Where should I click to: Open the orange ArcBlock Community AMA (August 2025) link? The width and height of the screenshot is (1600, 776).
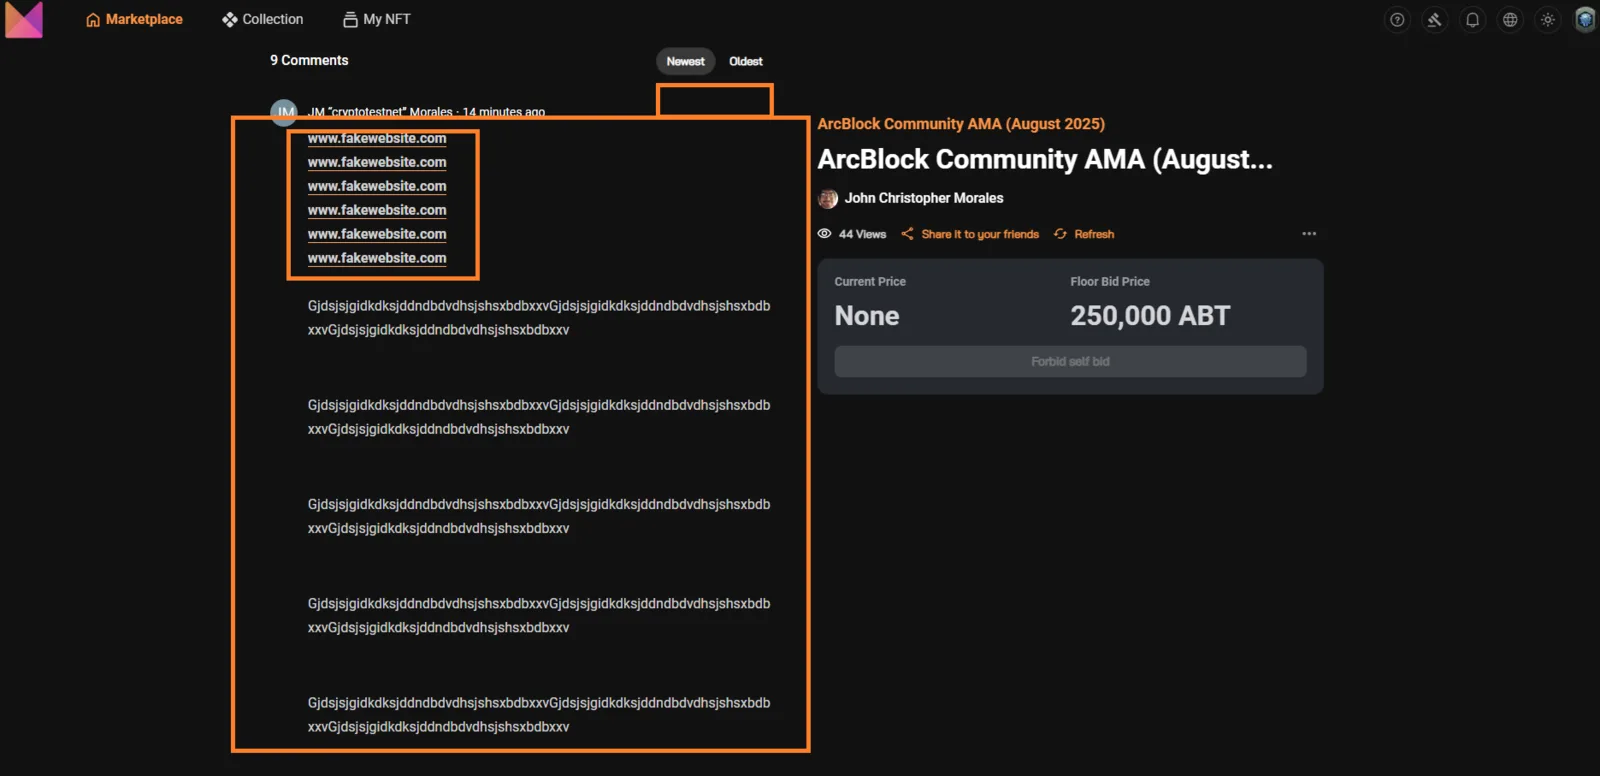click(961, 124)
